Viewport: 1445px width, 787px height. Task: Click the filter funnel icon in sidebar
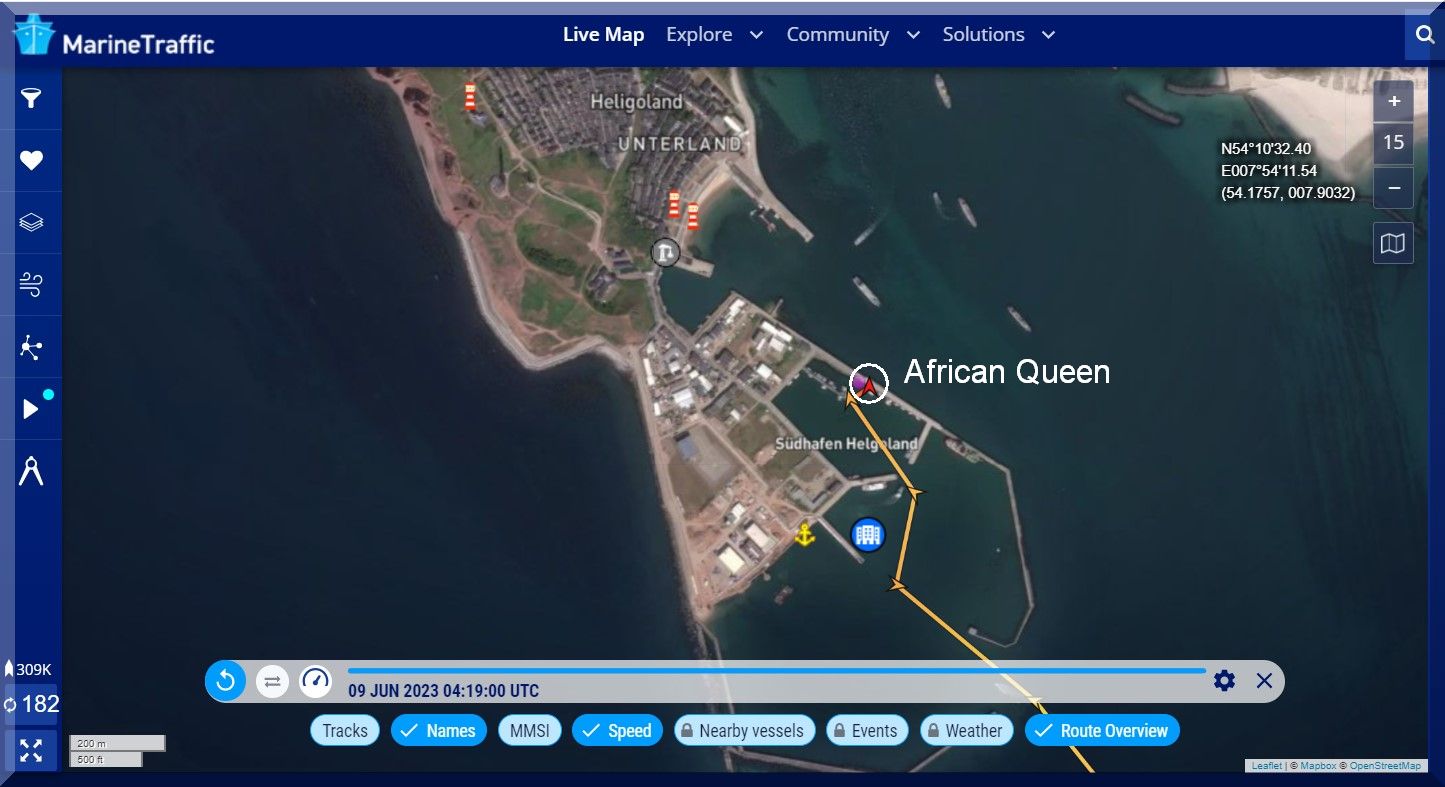(x=31, y=98)
